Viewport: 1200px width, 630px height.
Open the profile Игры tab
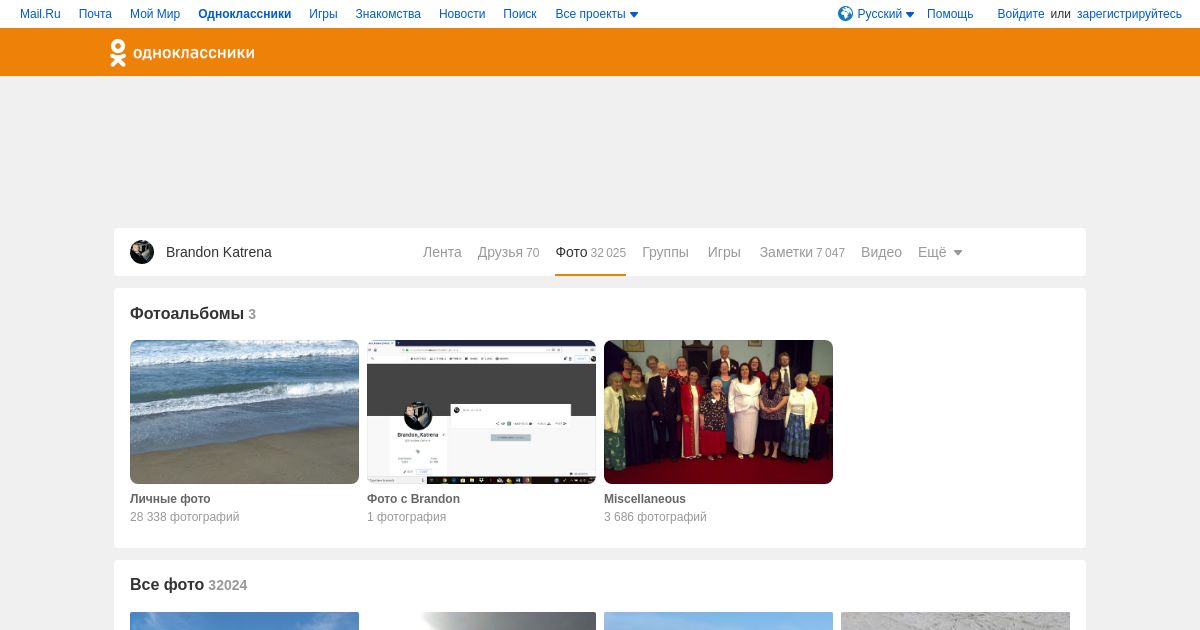click(724, 252)
